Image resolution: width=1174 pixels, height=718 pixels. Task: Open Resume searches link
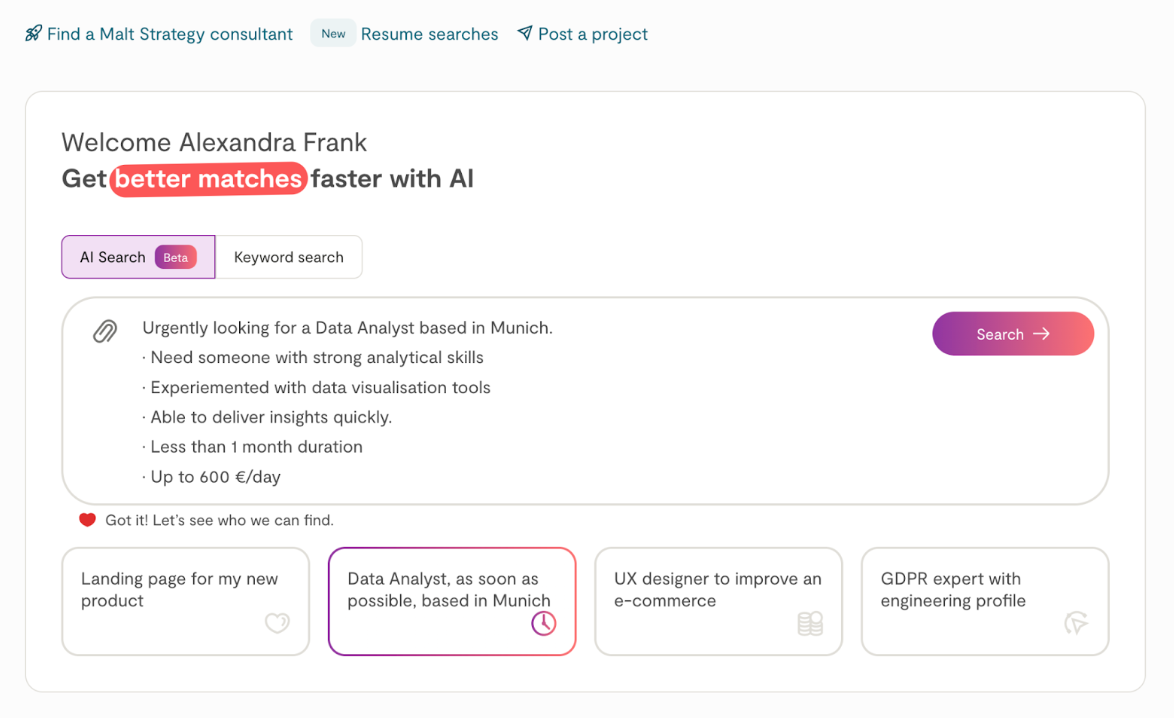(429, 34)
